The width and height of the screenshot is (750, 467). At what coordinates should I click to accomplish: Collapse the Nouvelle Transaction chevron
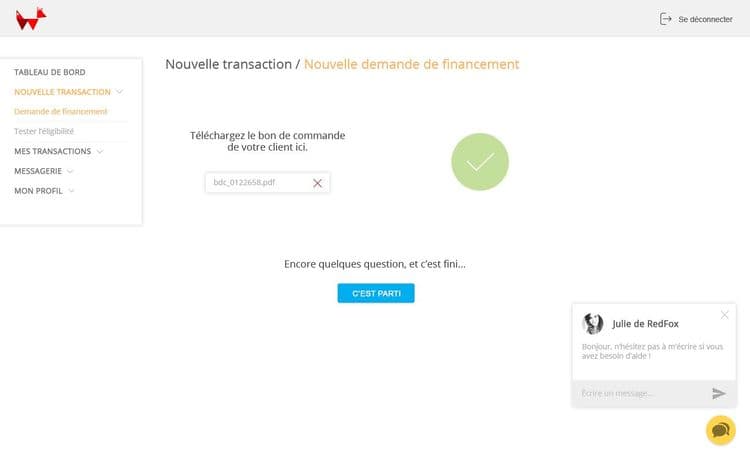(120, 92)
